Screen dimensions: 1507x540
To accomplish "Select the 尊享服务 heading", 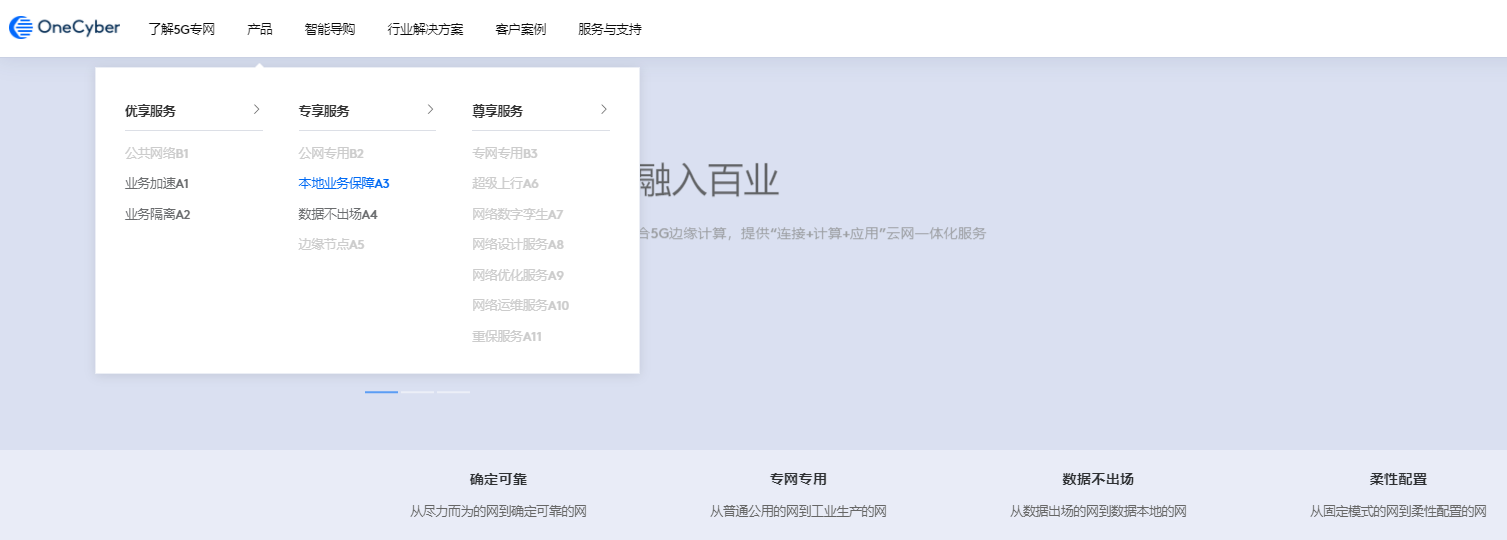I will pyautogui.click(x=497, y=111).
